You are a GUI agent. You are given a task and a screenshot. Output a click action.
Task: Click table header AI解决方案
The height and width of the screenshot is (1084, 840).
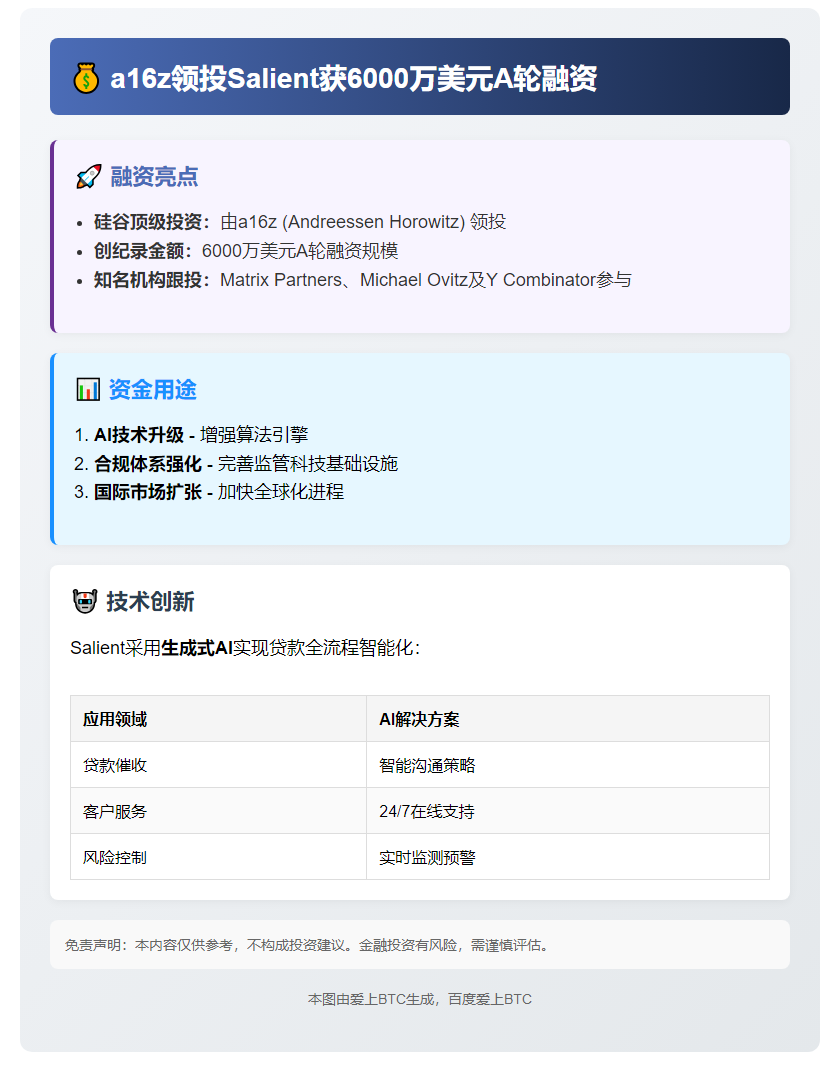click(x=568, y=719)
